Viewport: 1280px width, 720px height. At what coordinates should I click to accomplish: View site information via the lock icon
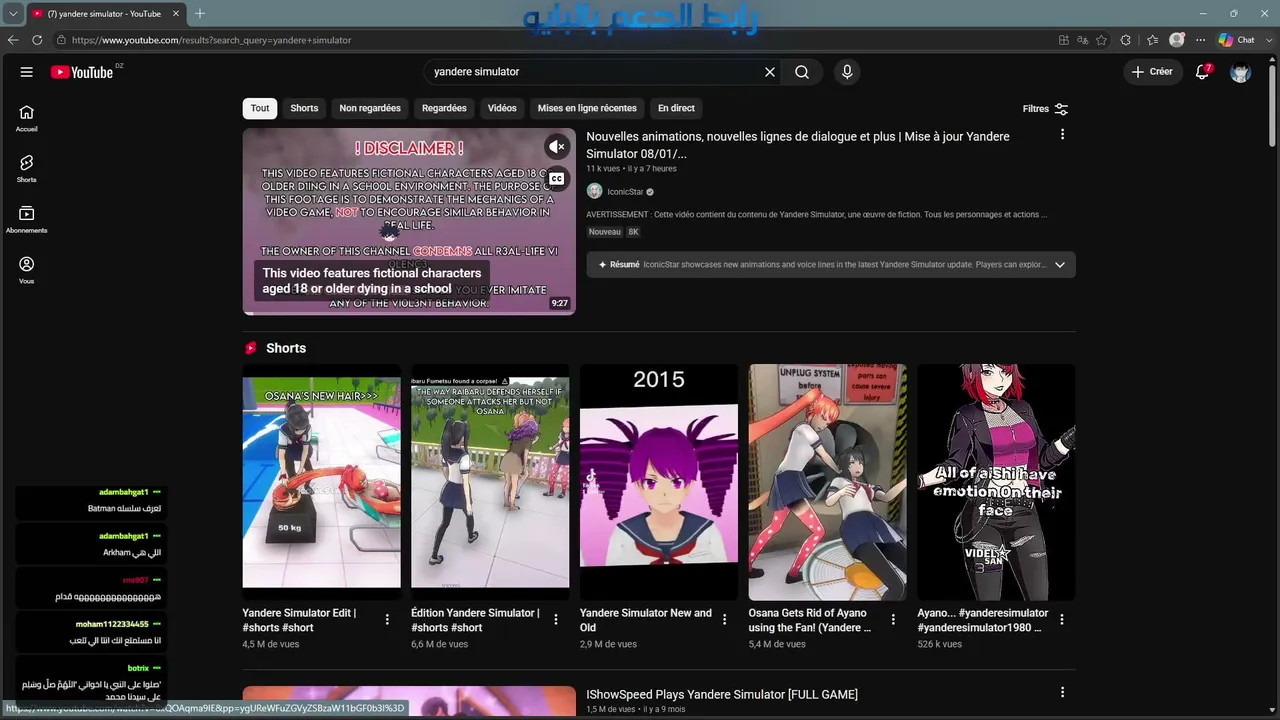(61, 40)
